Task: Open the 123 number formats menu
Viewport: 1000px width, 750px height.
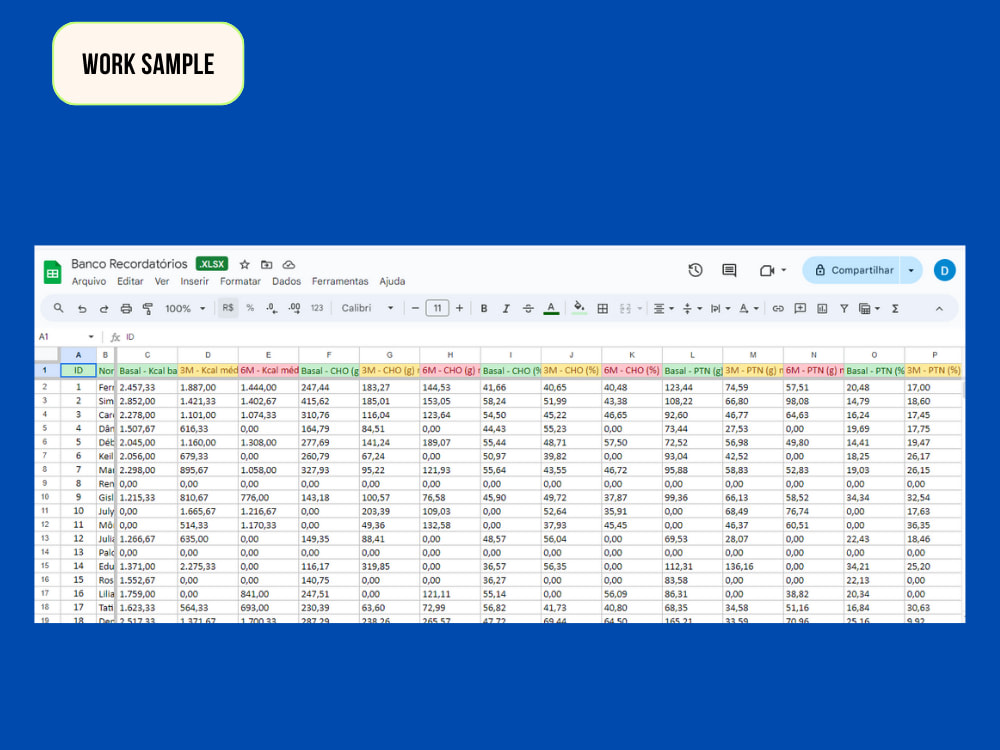Action: 317,308
